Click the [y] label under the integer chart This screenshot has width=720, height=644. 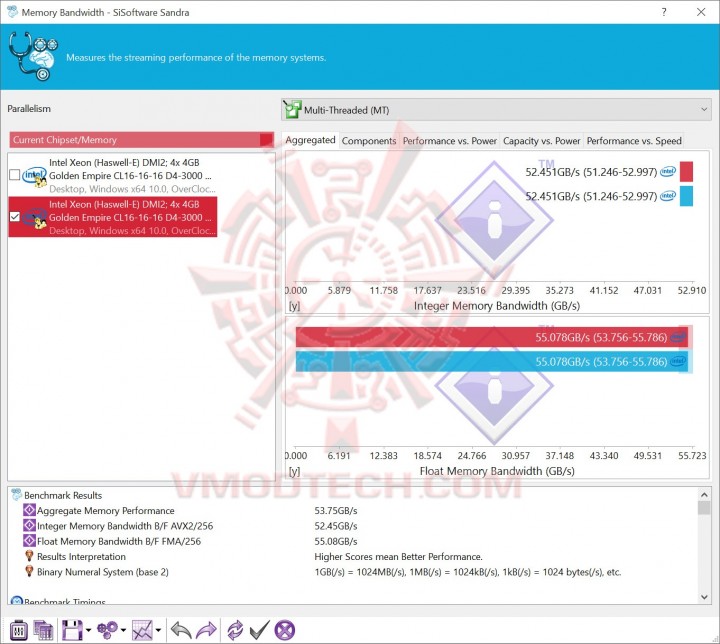(294, 306)
